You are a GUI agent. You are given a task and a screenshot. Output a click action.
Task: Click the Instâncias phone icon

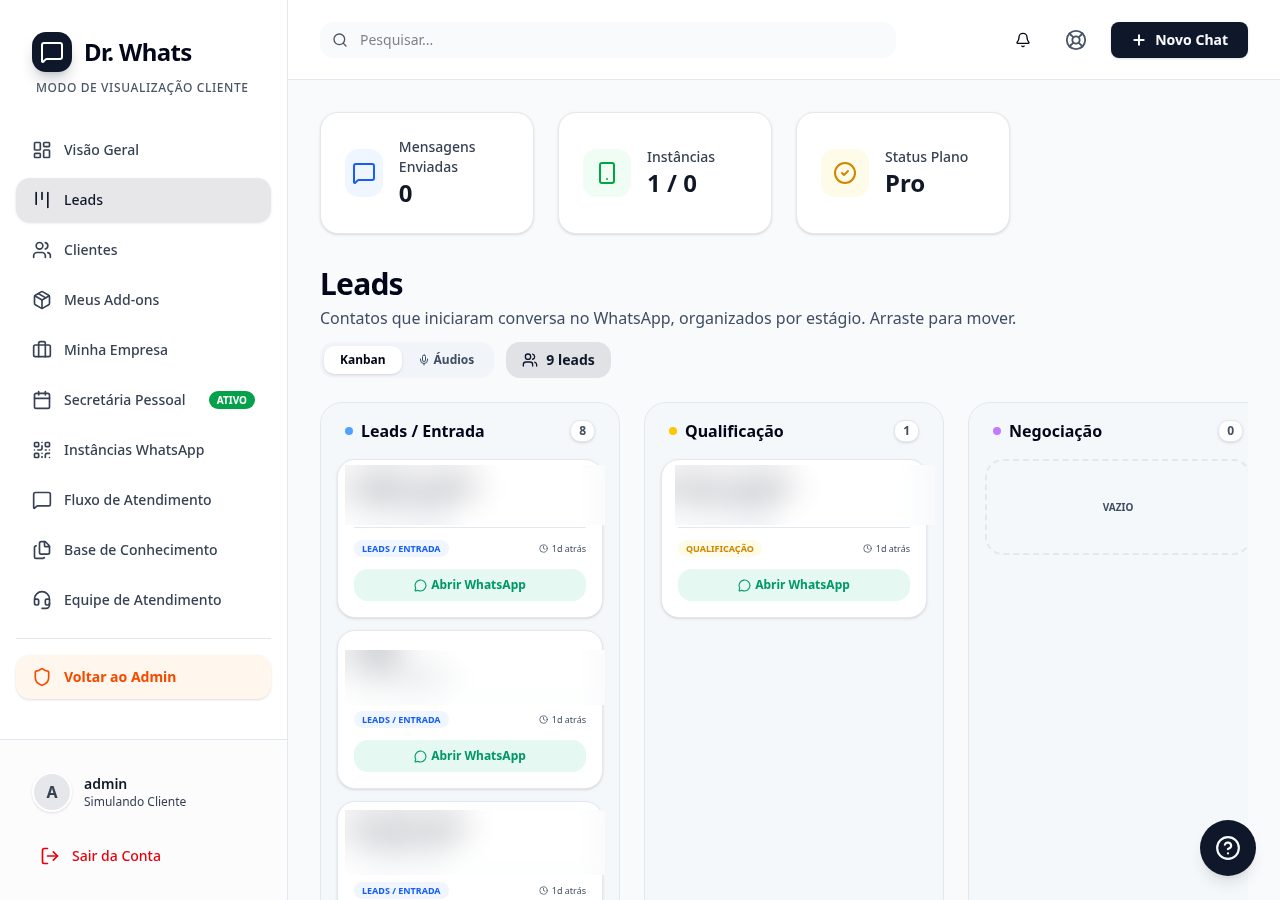tap(607, 173)
